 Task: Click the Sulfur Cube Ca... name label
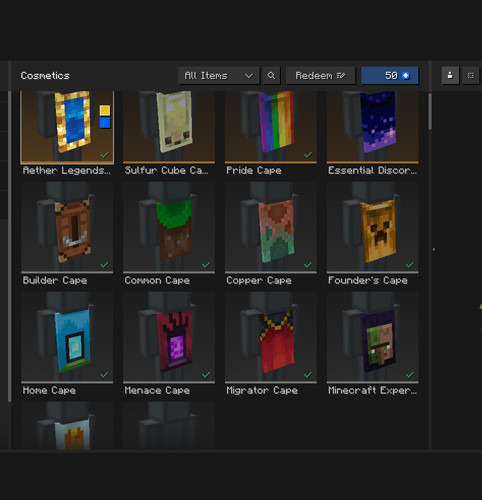(x=166, y=171)
